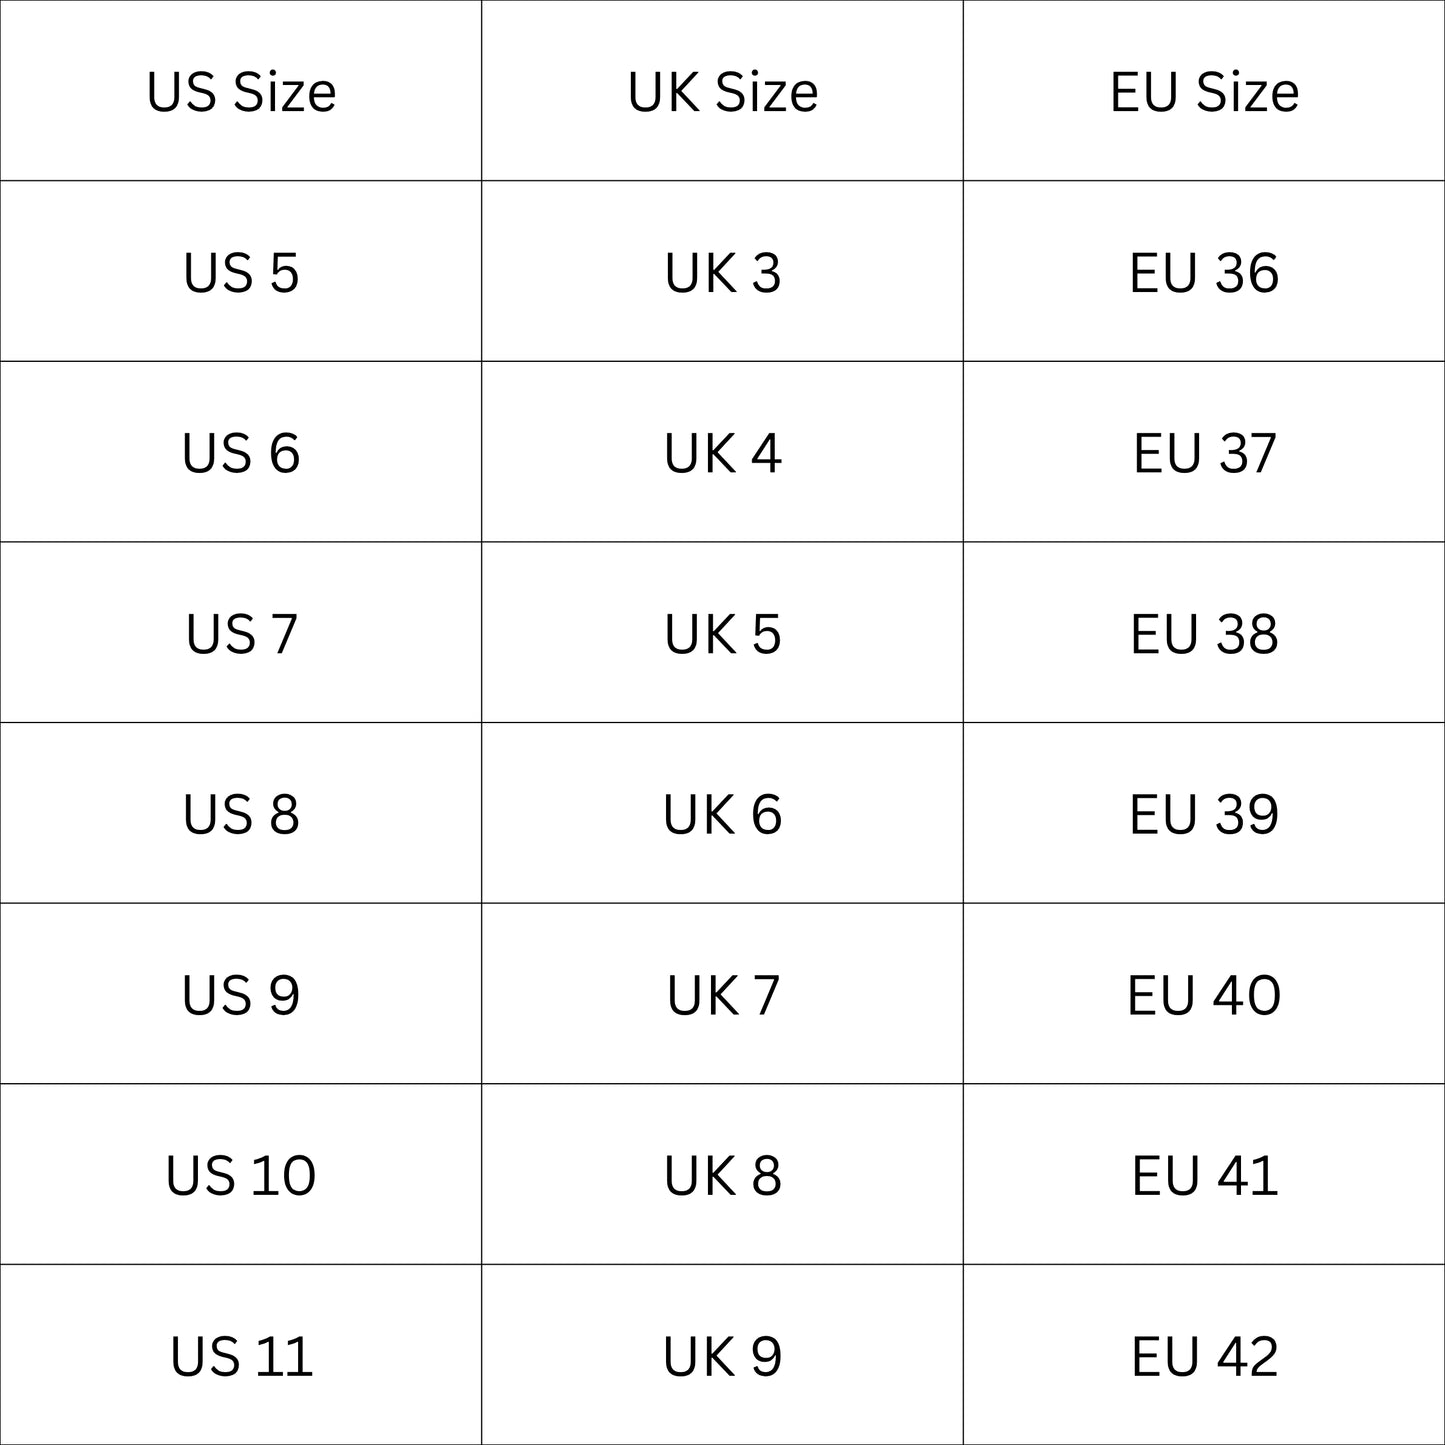Select the UK 3 cell
Screen dimensions: 1445x1445
pyautogui.click(x=722, y=272)
